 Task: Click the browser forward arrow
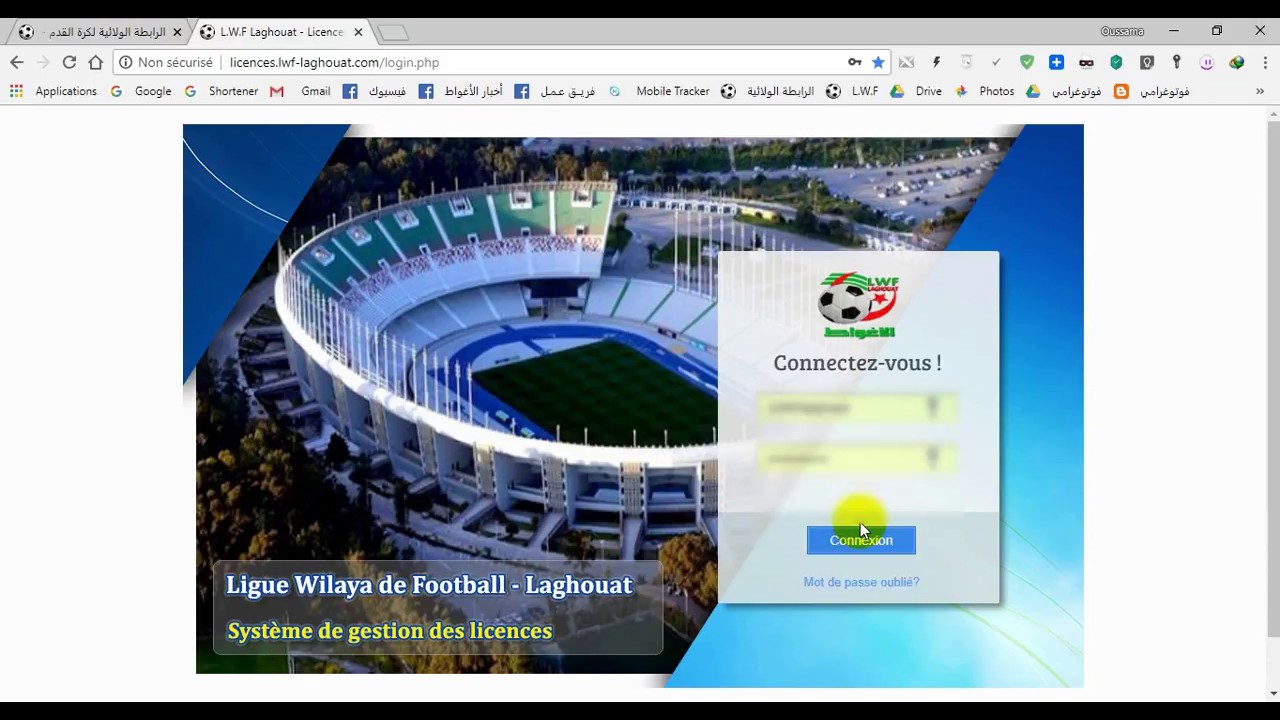point(43,62)
